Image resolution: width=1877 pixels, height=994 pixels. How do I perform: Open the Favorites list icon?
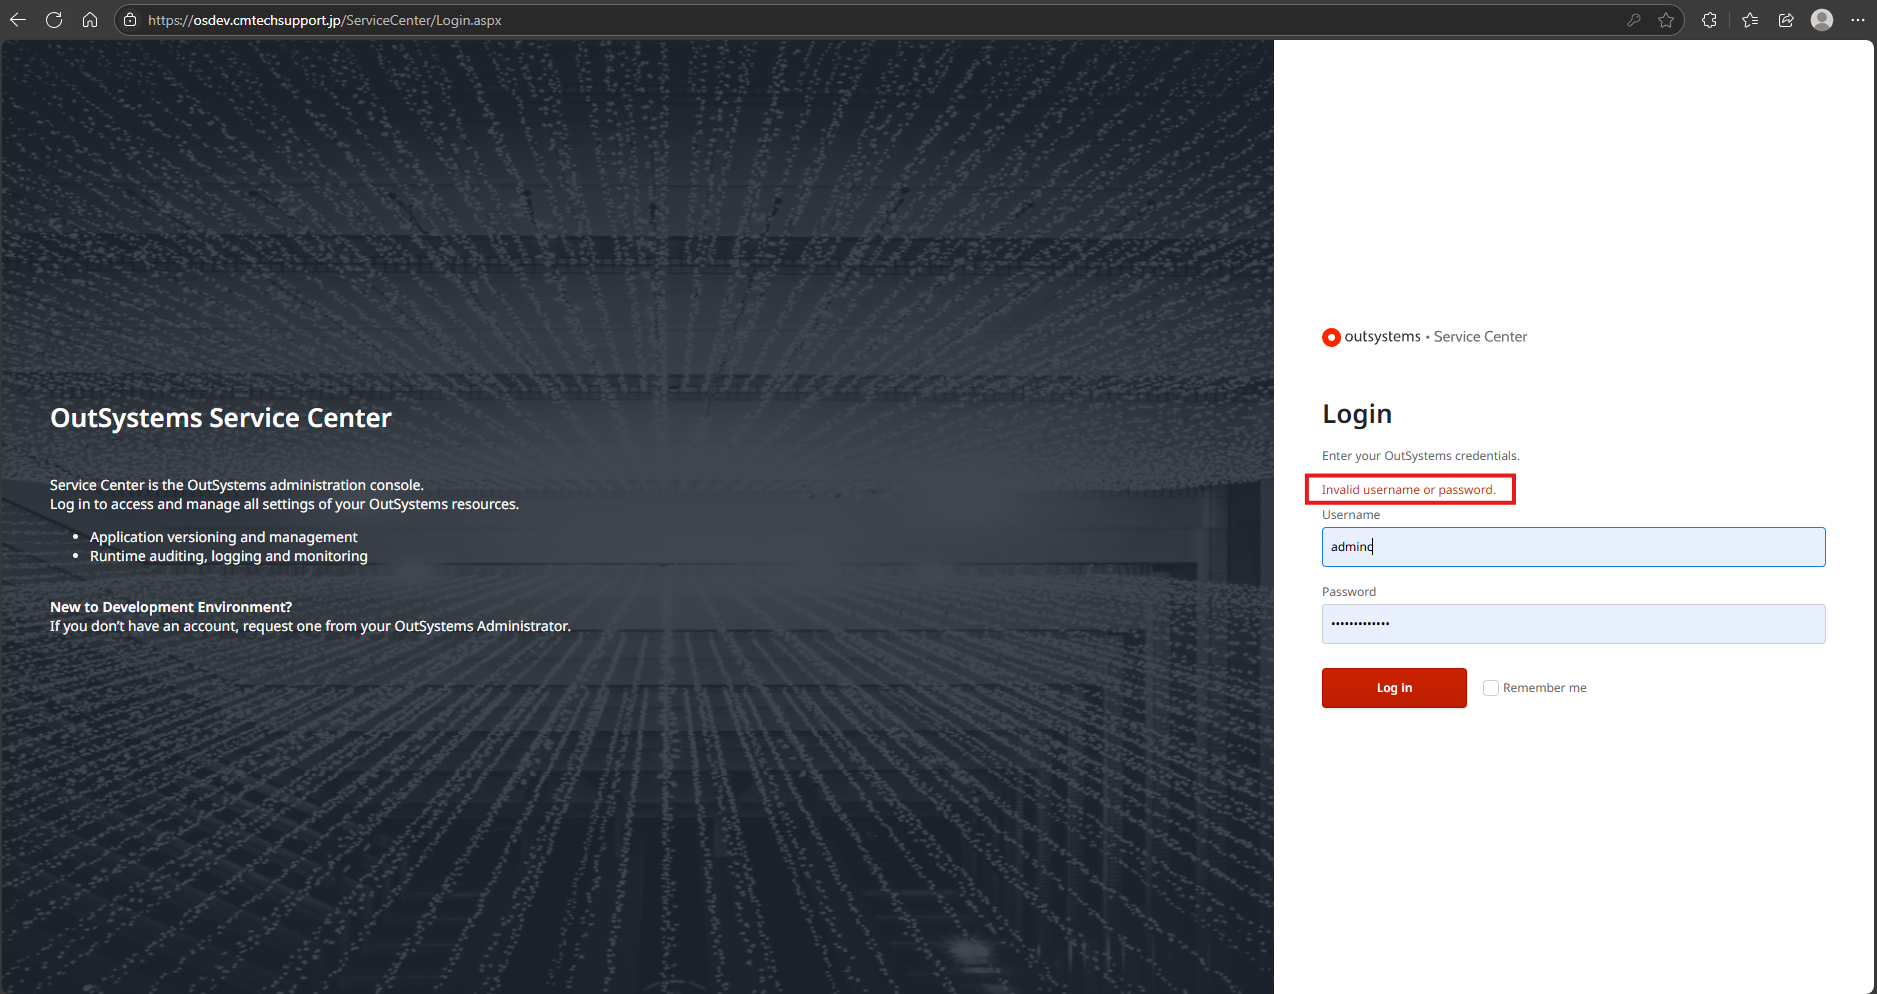pos(1750,20)
